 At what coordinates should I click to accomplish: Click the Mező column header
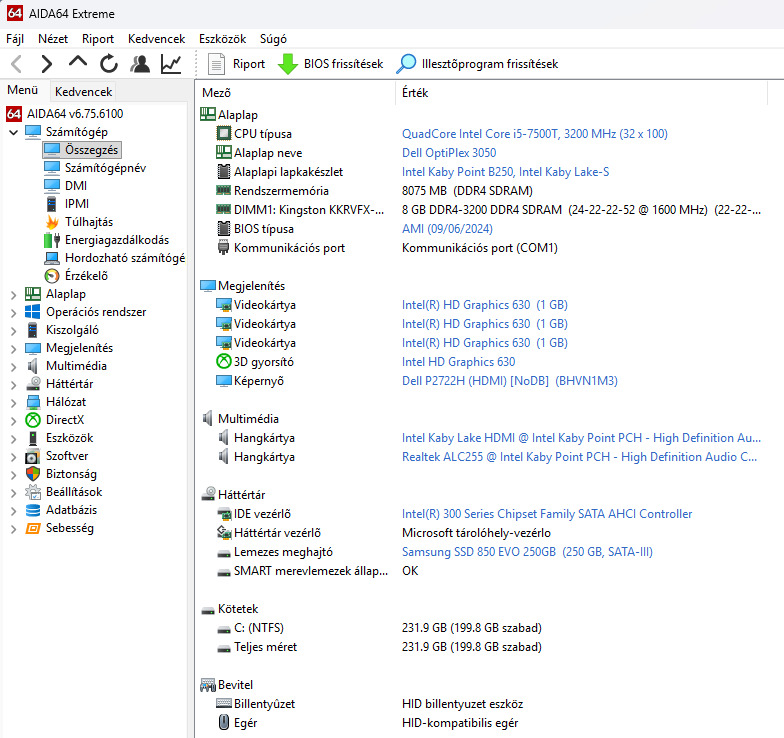coord(296,93)
